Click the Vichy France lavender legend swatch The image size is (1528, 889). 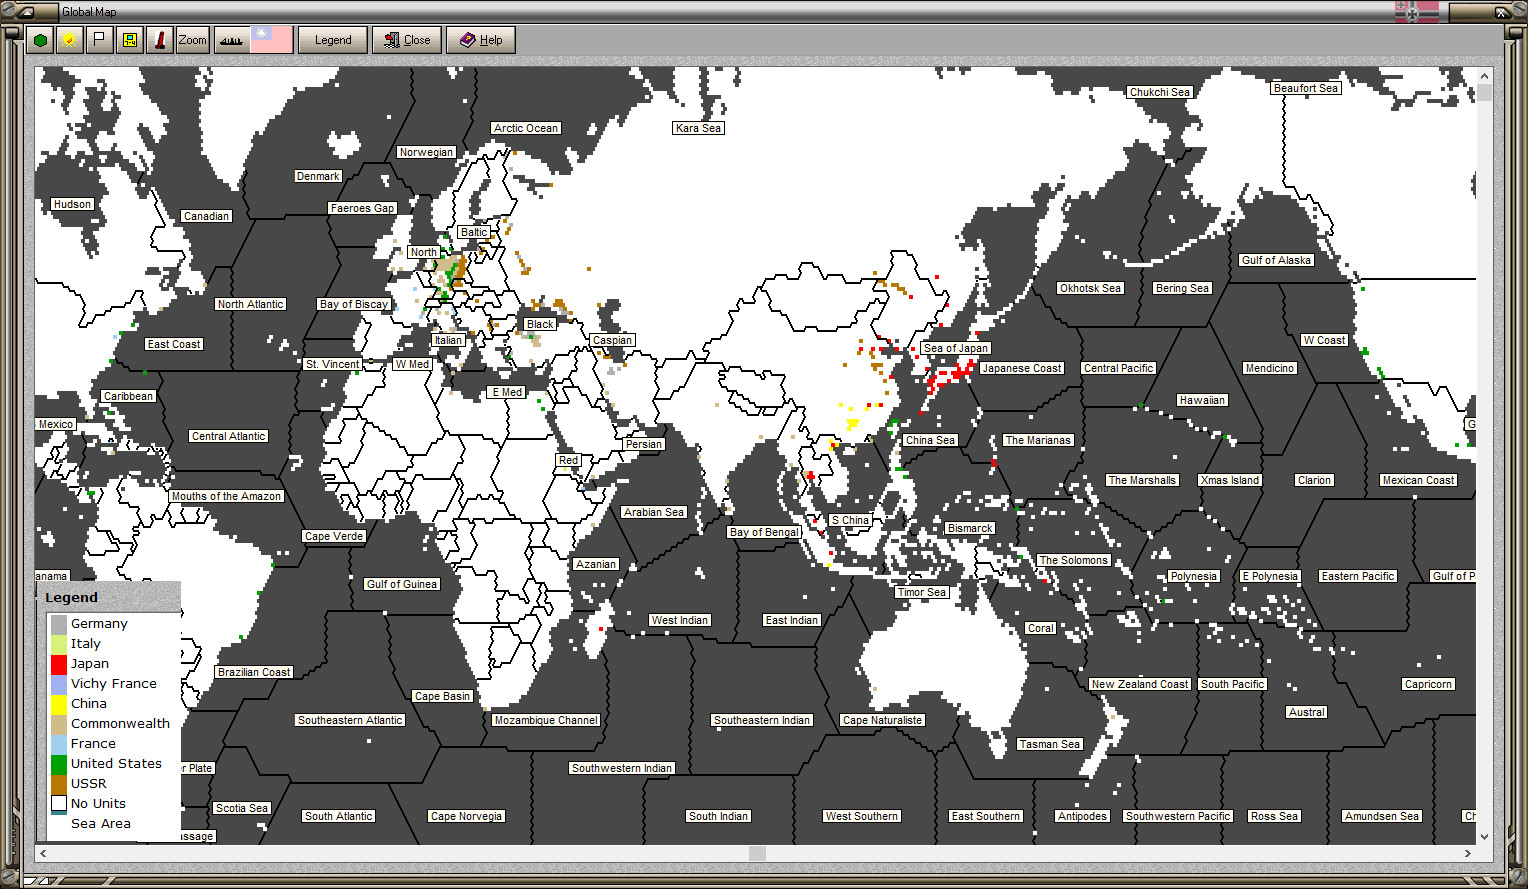tap(59, 683)
